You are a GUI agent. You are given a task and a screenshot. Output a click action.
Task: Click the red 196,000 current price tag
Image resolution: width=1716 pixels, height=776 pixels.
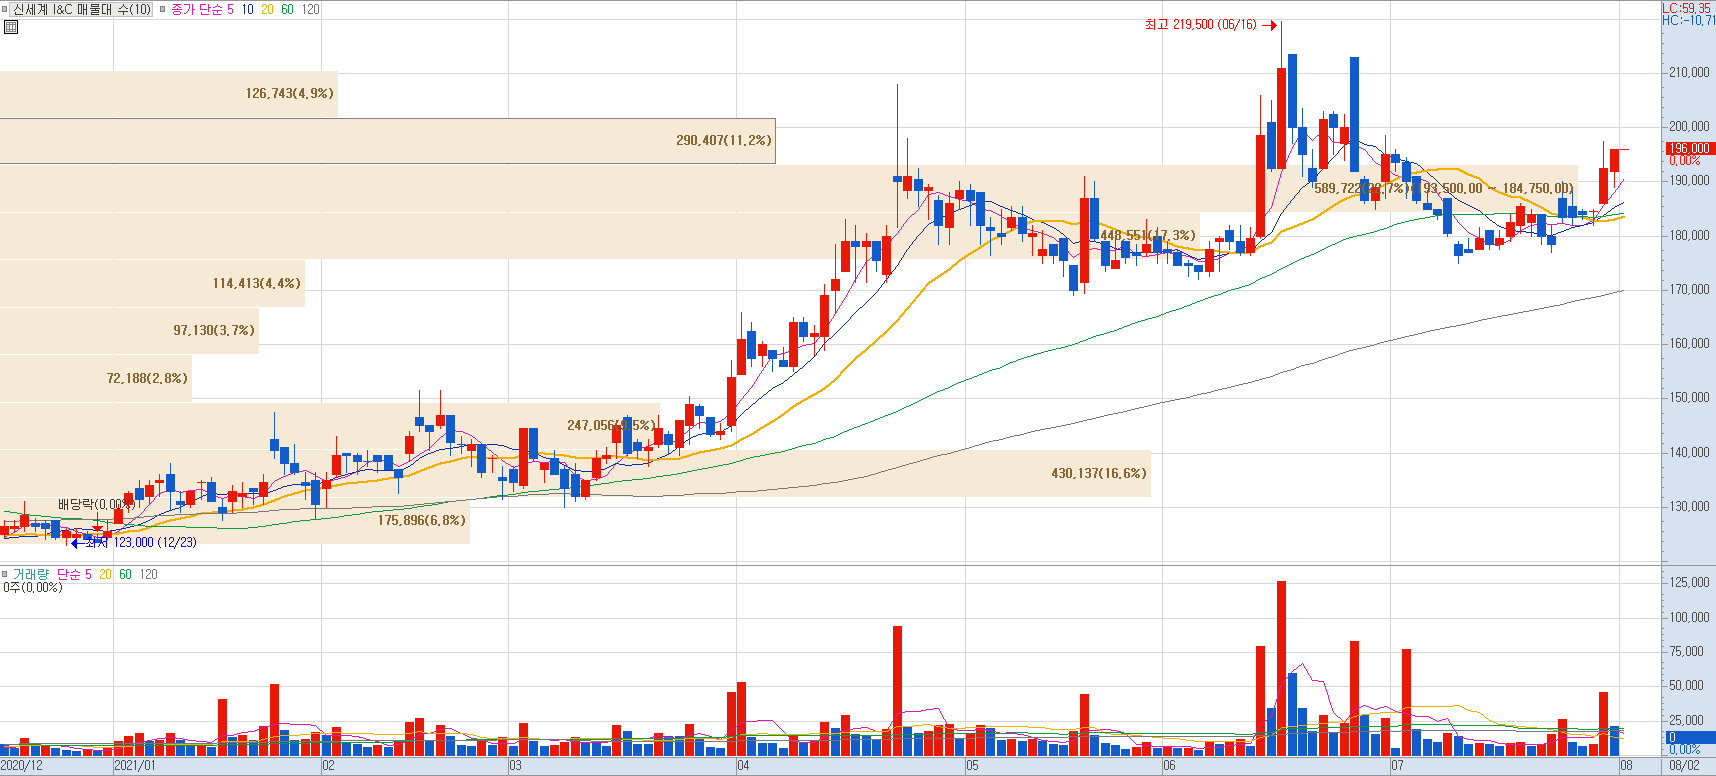(x=1689, y=148)
